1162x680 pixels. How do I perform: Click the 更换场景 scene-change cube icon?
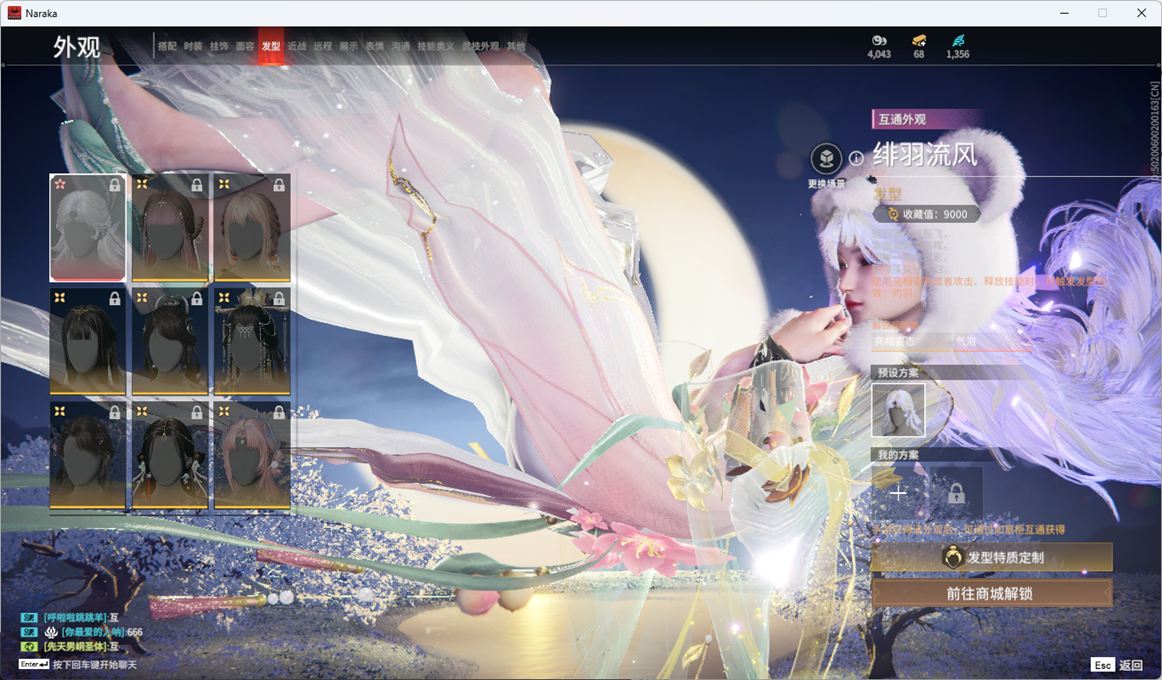(x=826, y=158)
